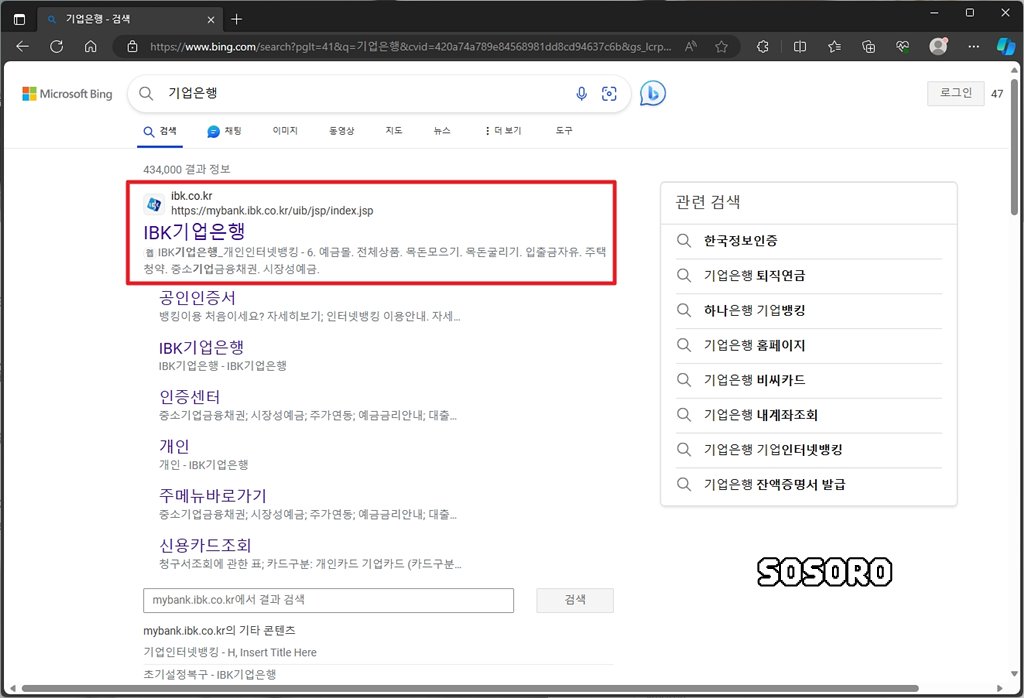Image resolution: width=1024 pixels, height=698 pixels.
Task: Open Settings and more ellipsis menu
Action: point(973,46)
